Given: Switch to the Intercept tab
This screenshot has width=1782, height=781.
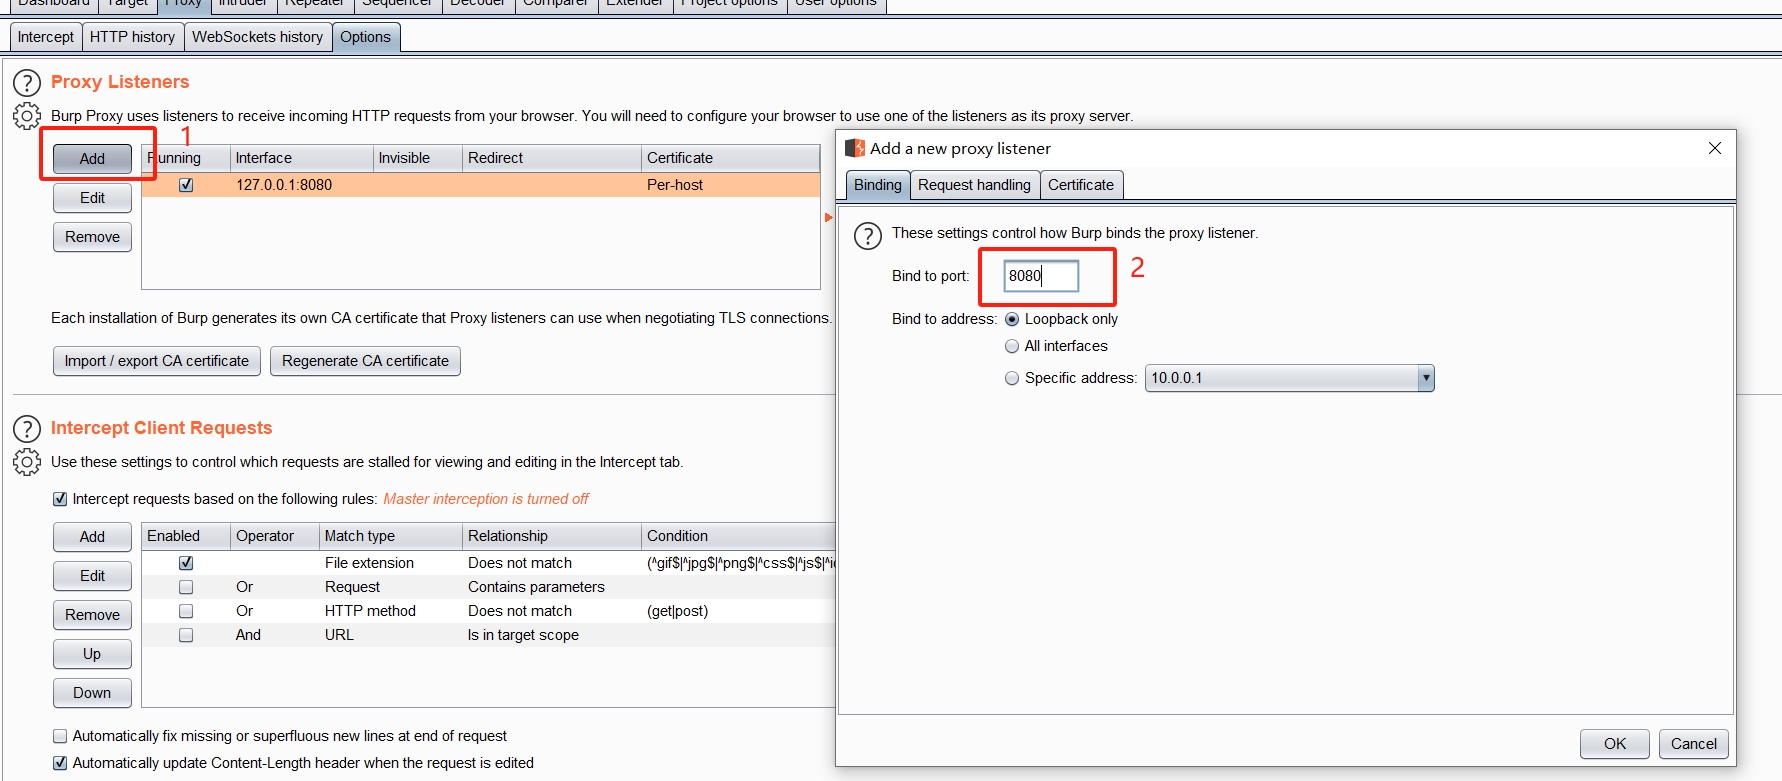Looking at the screenshot, I should (46, 37).
